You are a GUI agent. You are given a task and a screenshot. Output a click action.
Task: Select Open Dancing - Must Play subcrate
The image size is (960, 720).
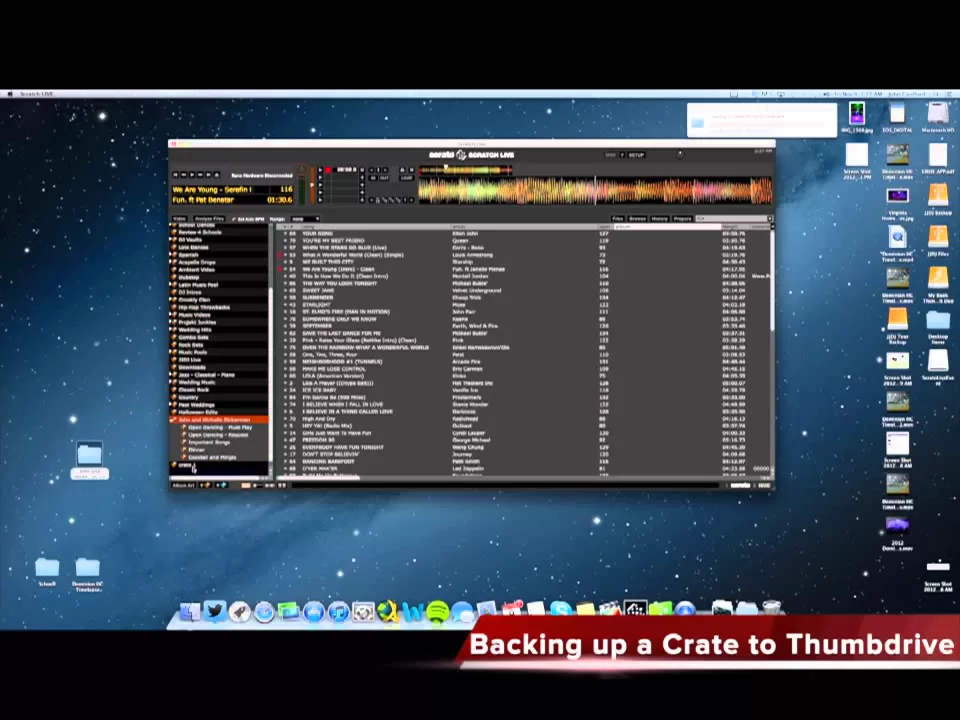point(220,427)
